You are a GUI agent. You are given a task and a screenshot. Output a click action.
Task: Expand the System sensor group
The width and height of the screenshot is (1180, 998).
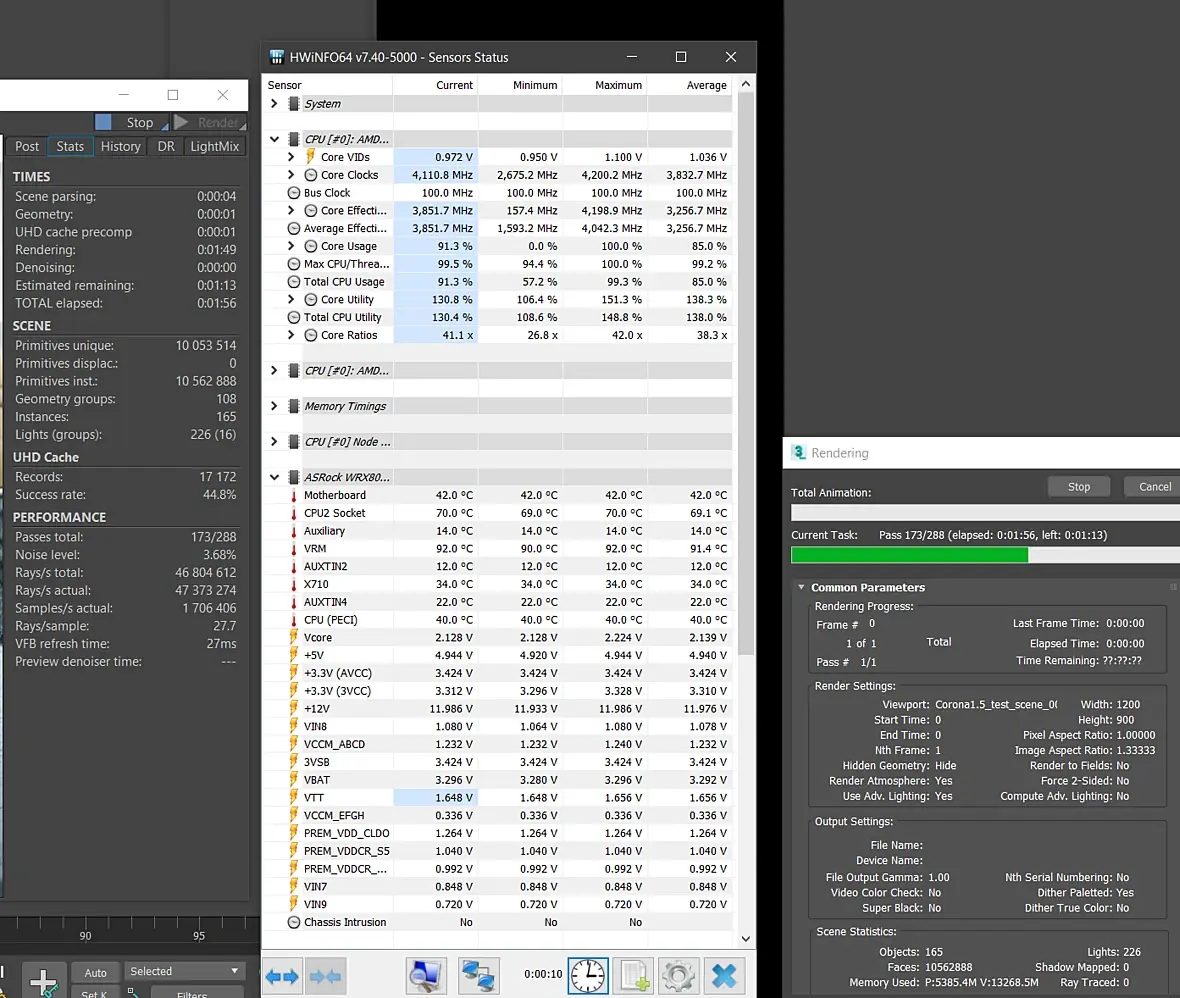274,104
